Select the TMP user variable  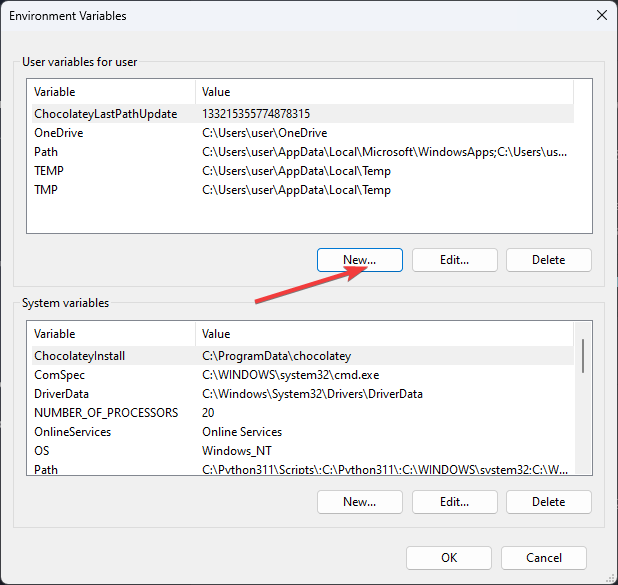47,190
